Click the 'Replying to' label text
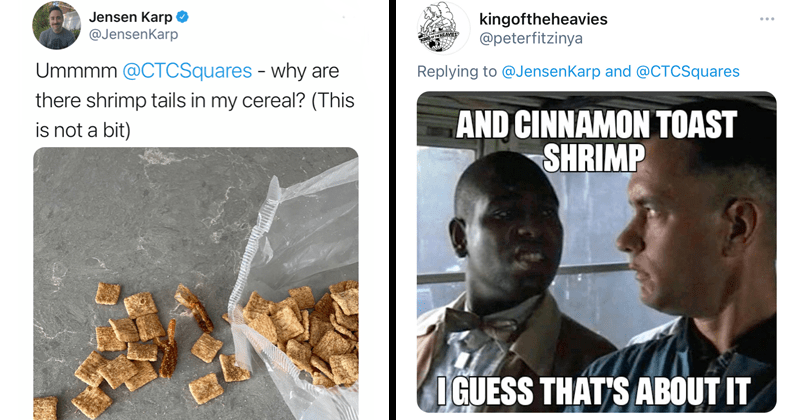 (x=457, y=71)
